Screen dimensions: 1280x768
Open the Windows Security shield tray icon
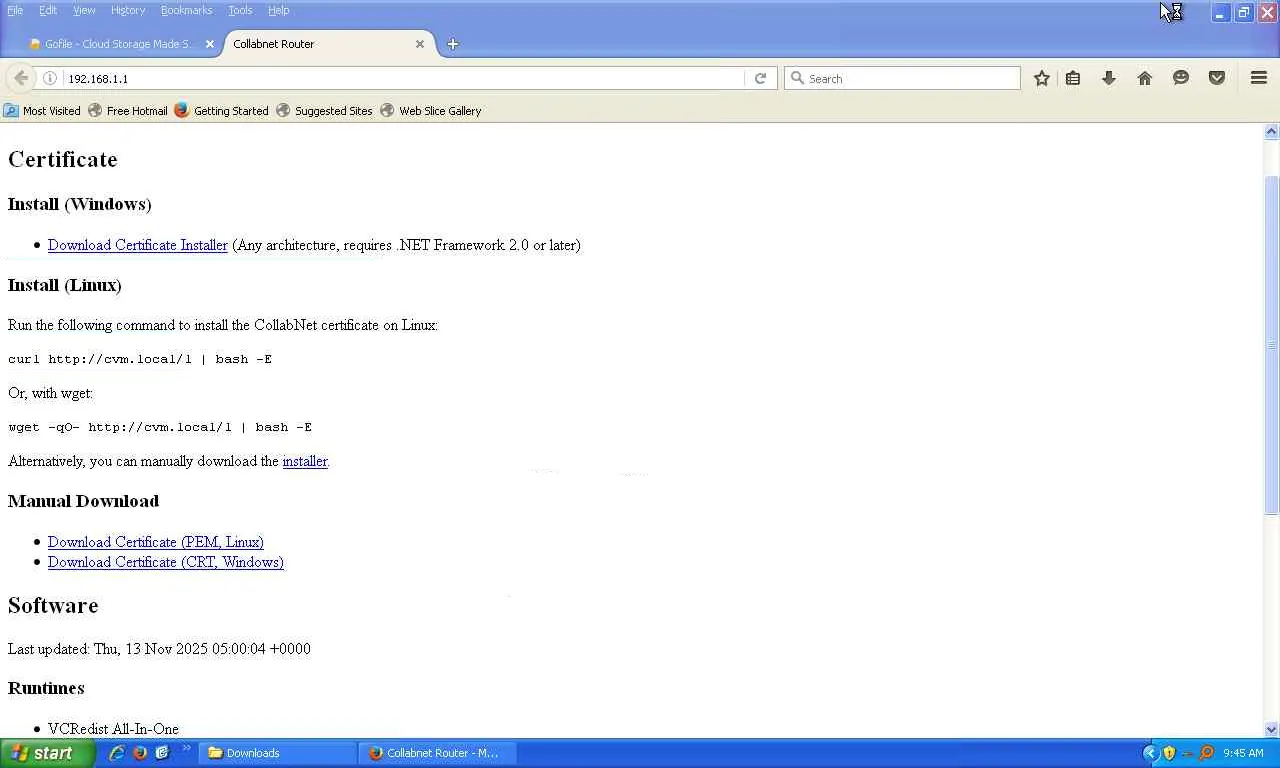[x=1169, y=753]
